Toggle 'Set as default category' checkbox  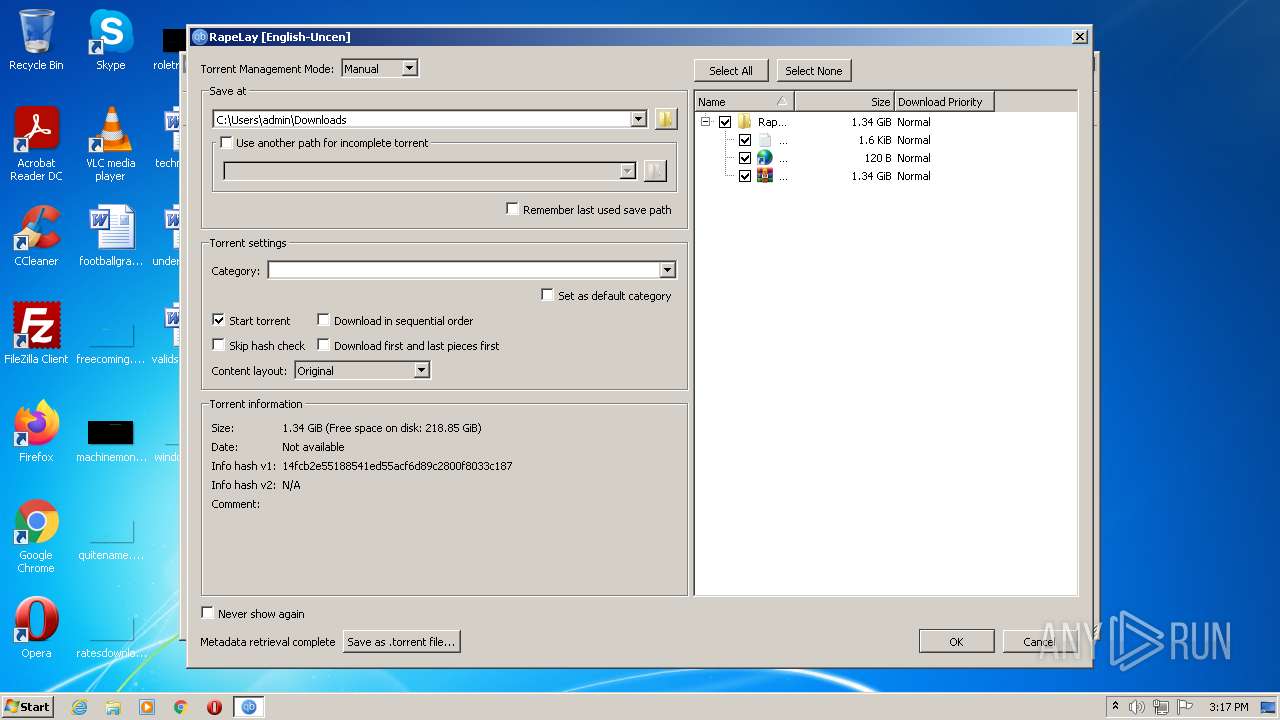(x=548, y=295)
